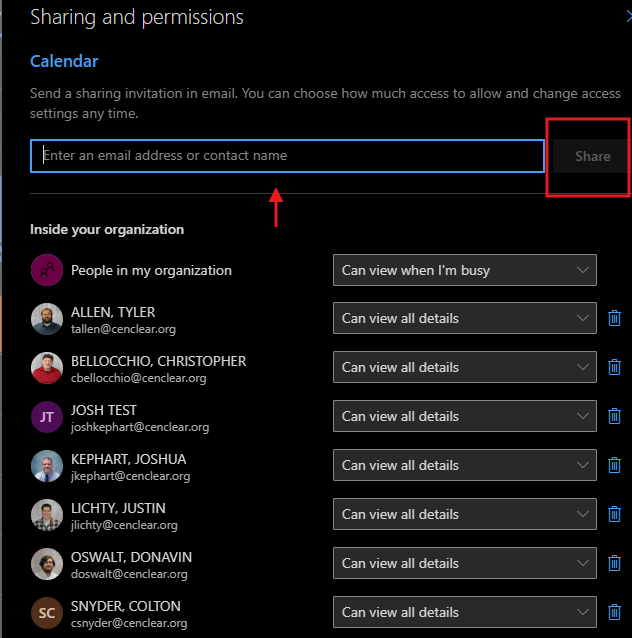
Task: Delete OSWALT, DONAVIN sharing entry
Action: coord(614,564)
